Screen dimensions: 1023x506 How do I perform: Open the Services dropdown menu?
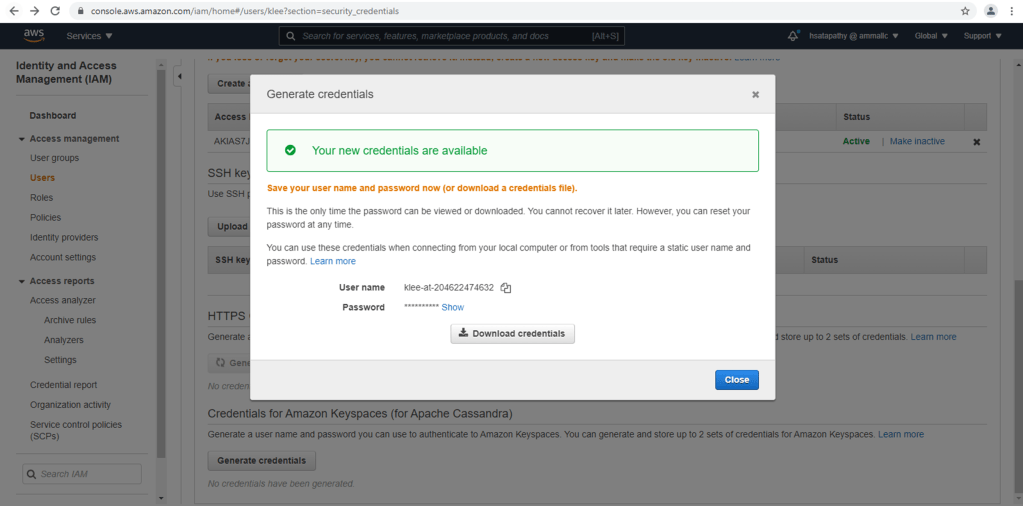89,36
